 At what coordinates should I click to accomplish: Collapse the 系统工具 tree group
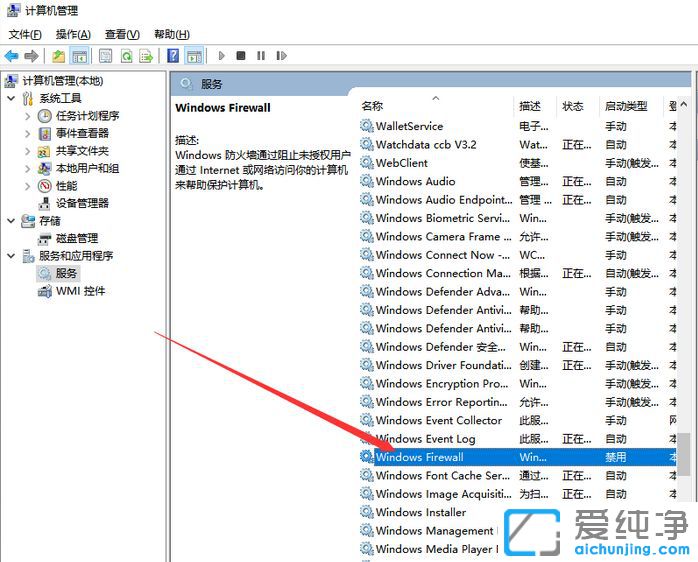pos(11,98)
